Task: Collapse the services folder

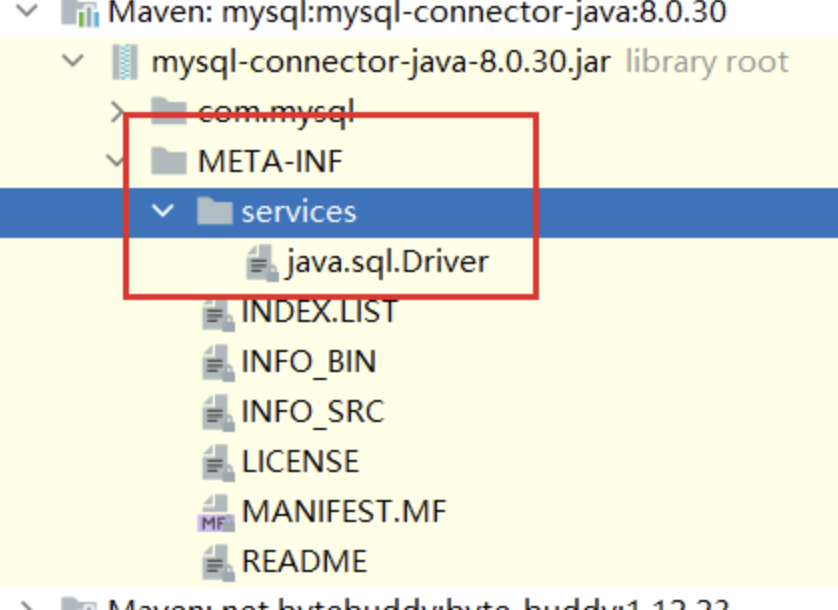Action: 163,210
